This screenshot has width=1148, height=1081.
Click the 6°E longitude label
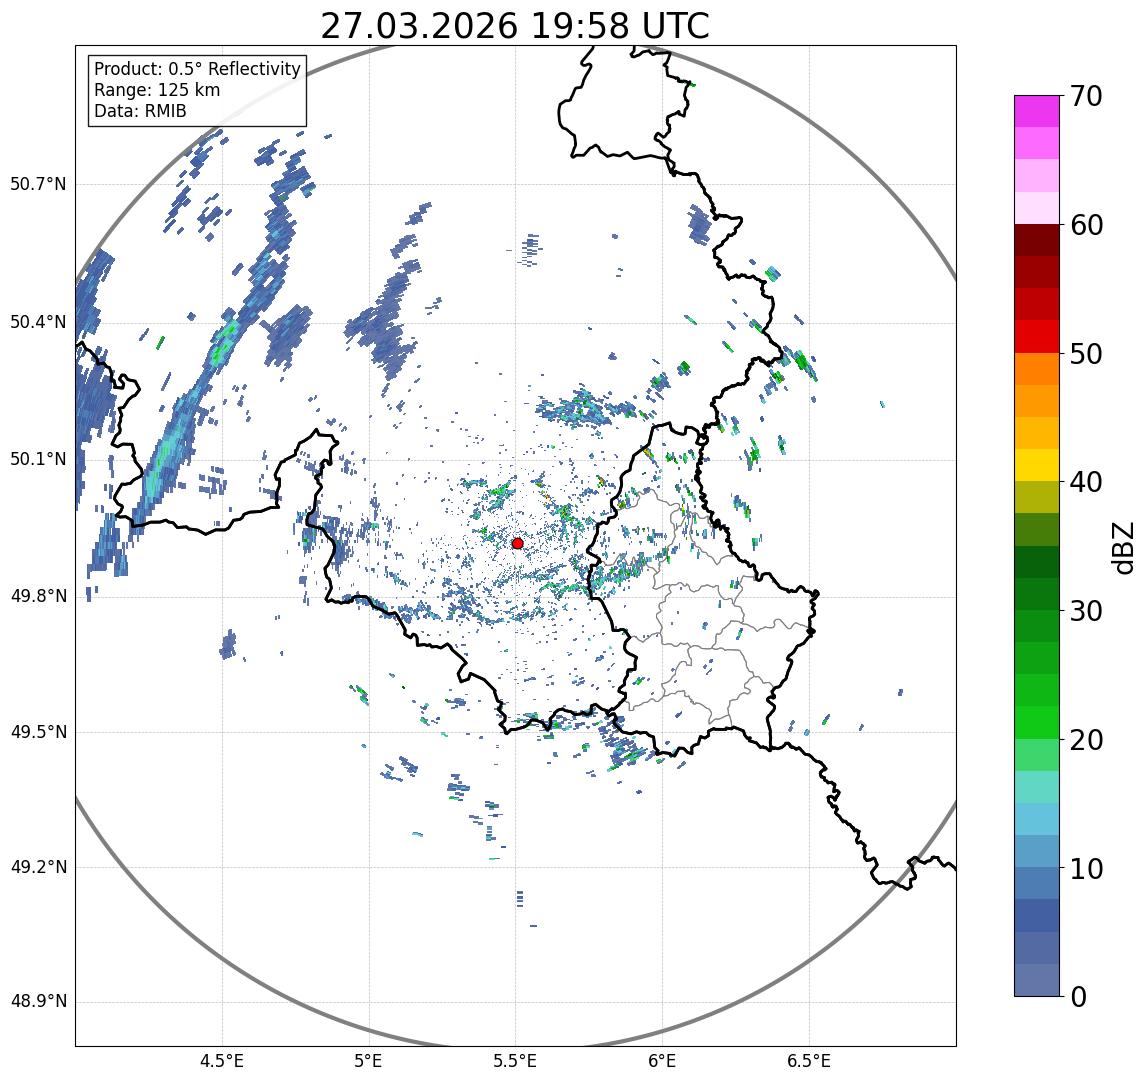tap(663, 1062)
